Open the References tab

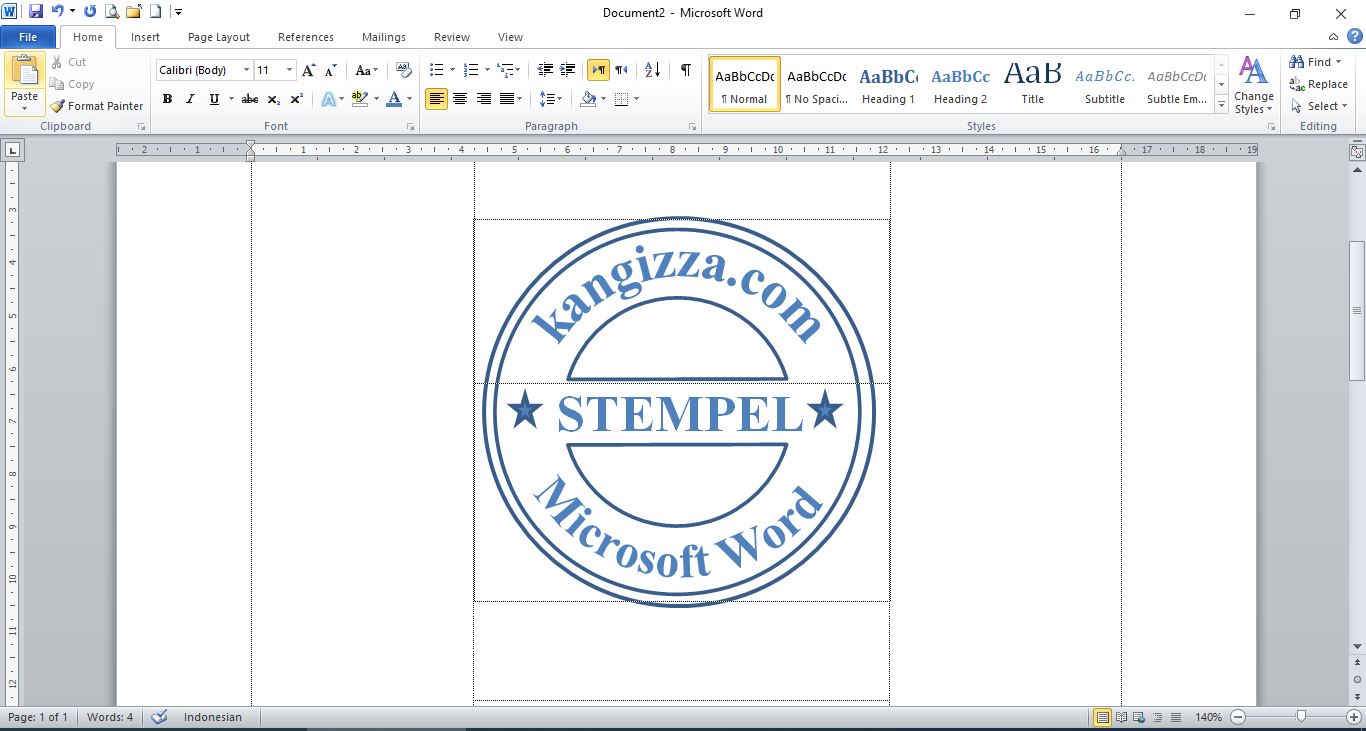pyautogui.click(x=306, y=37)
